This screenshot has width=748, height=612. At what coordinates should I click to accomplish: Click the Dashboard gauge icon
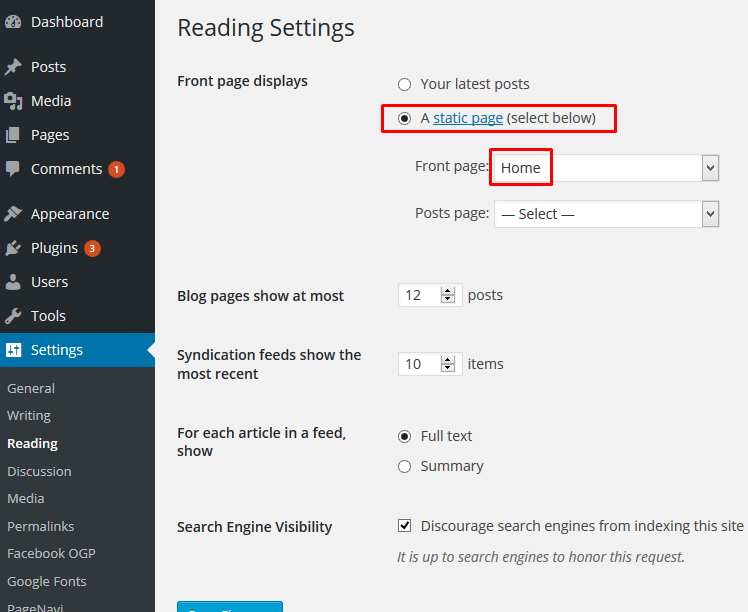pyautogui.click(x=13, y=21)
